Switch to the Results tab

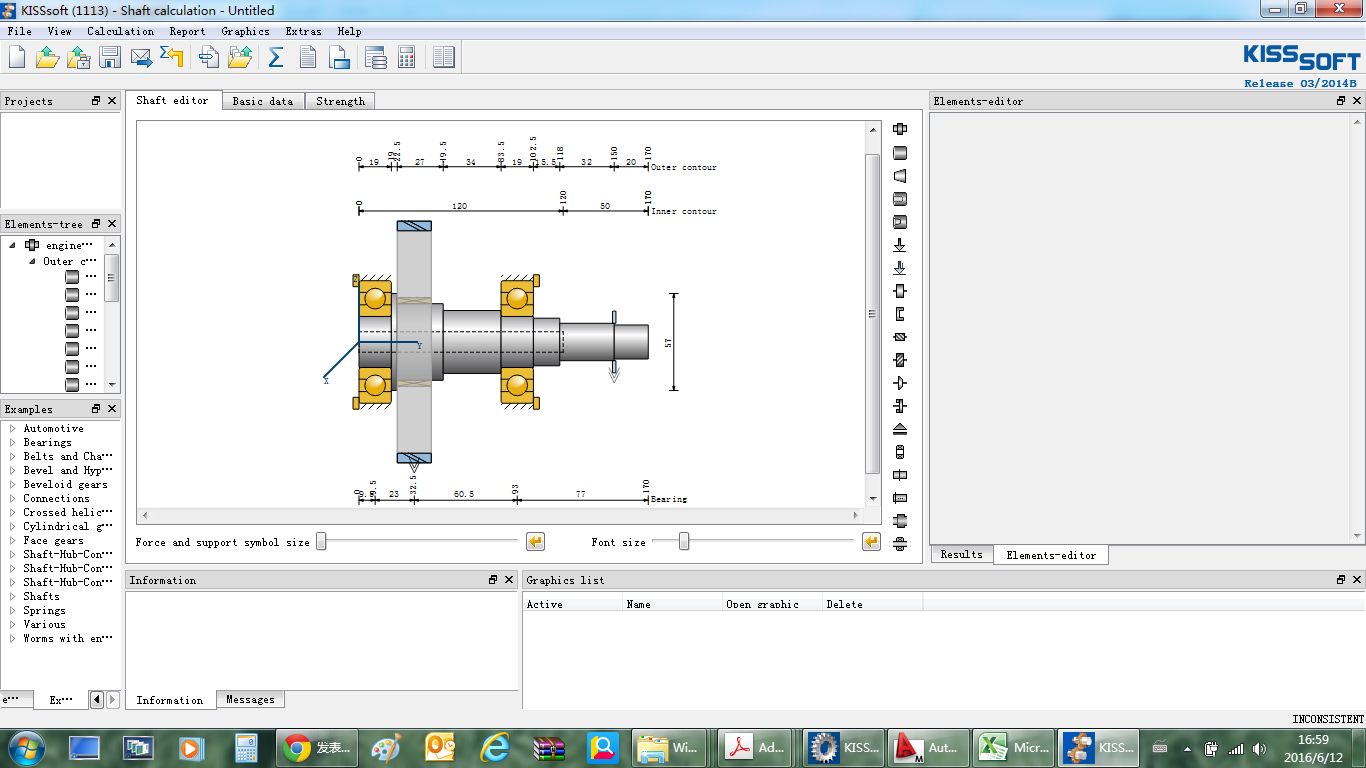961,554
